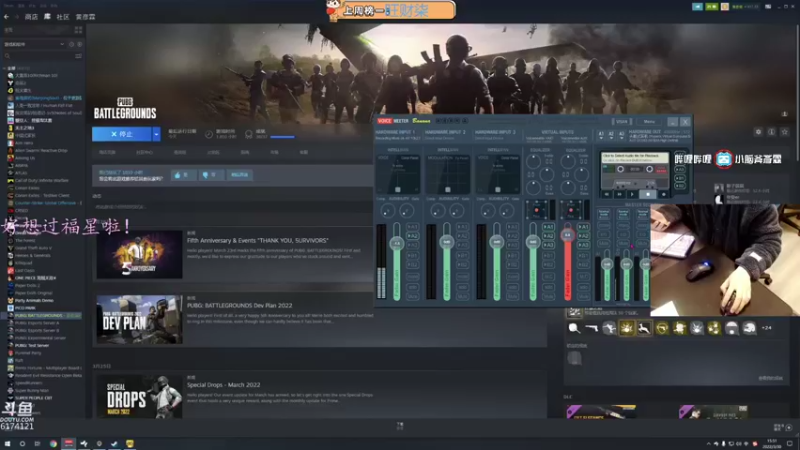Toggle B1 routing on Hardware Input 1
Image resolution: width=800 pixels, height=450 pixels.
tap(412, 256)
